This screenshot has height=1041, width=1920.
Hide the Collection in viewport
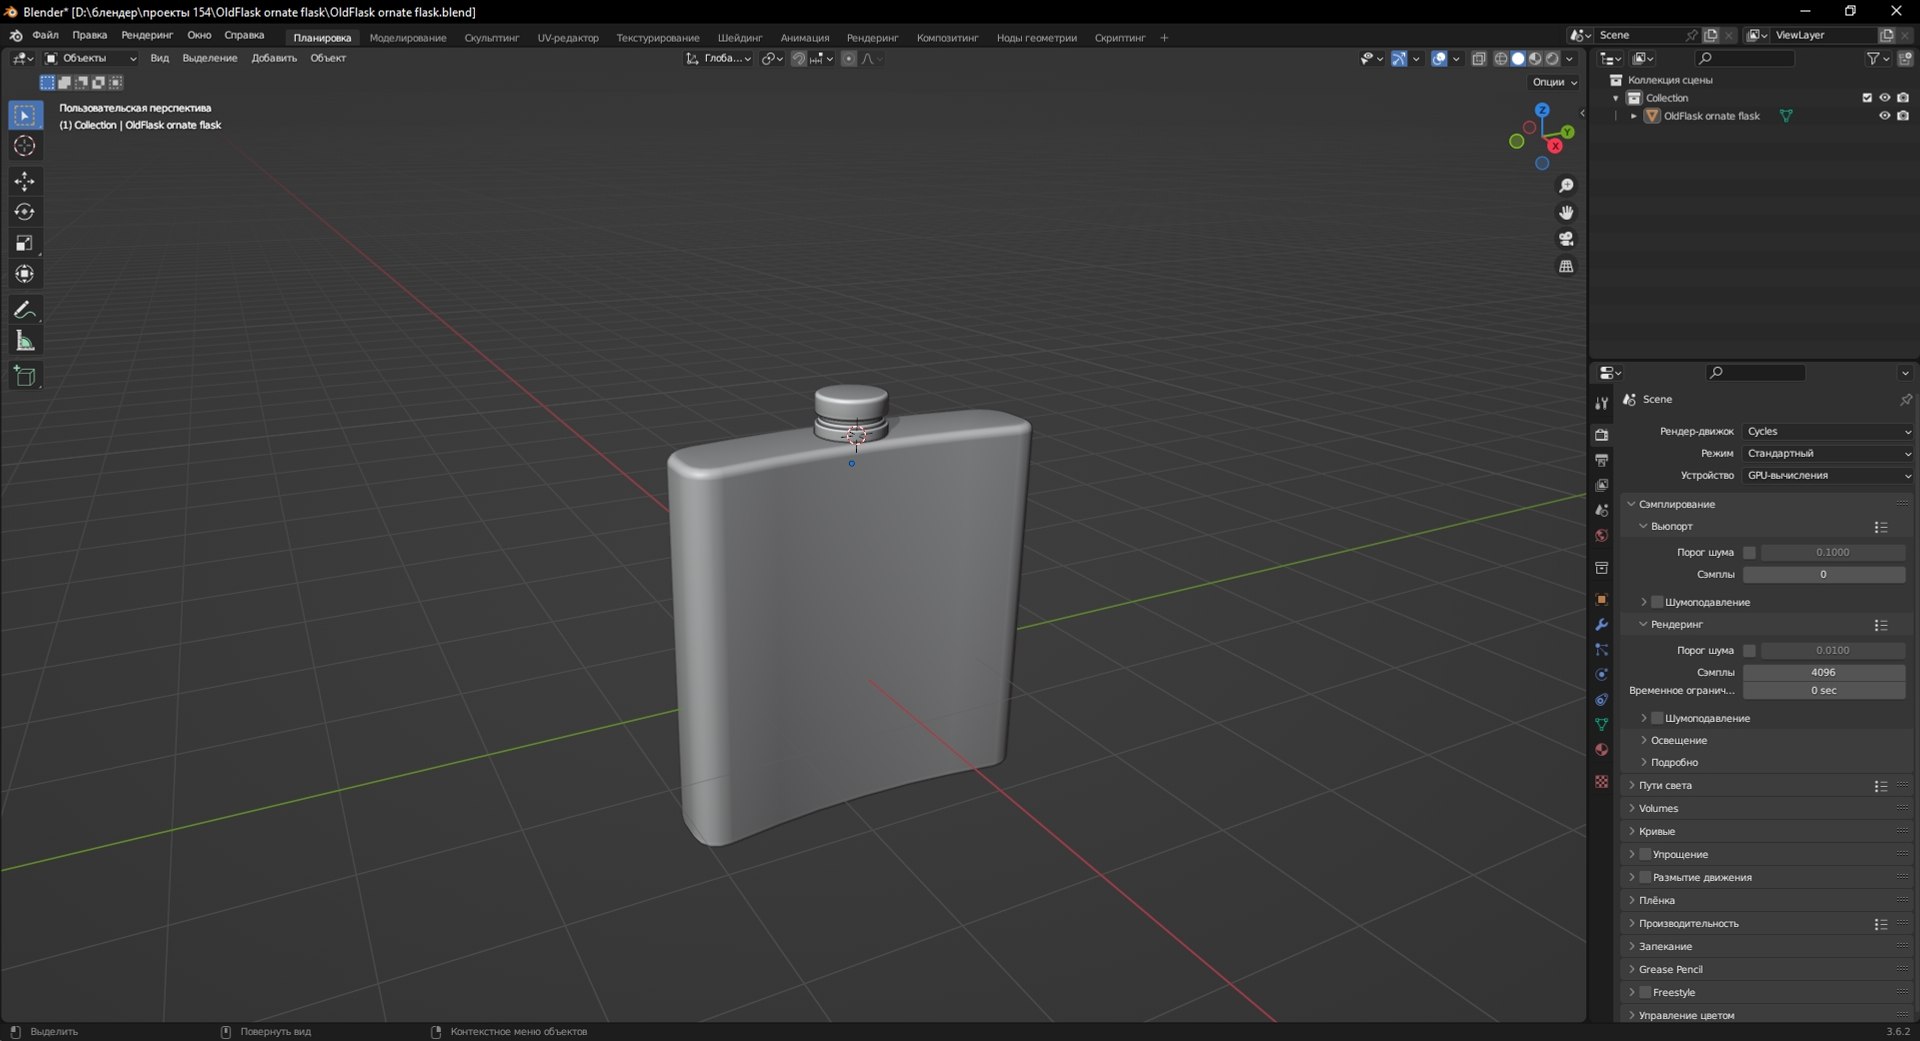[1885, 98]
